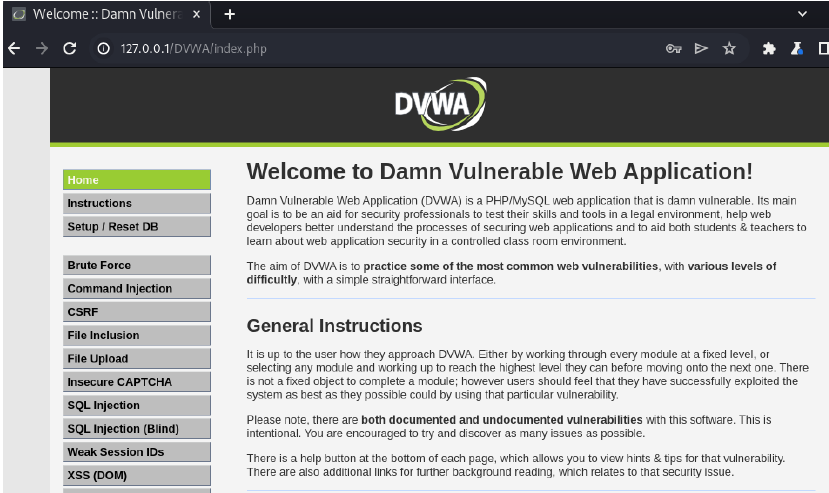Screen dimensions: 829x493
Task: Click the site information icon in the address bar
Action: pos(103,49)
